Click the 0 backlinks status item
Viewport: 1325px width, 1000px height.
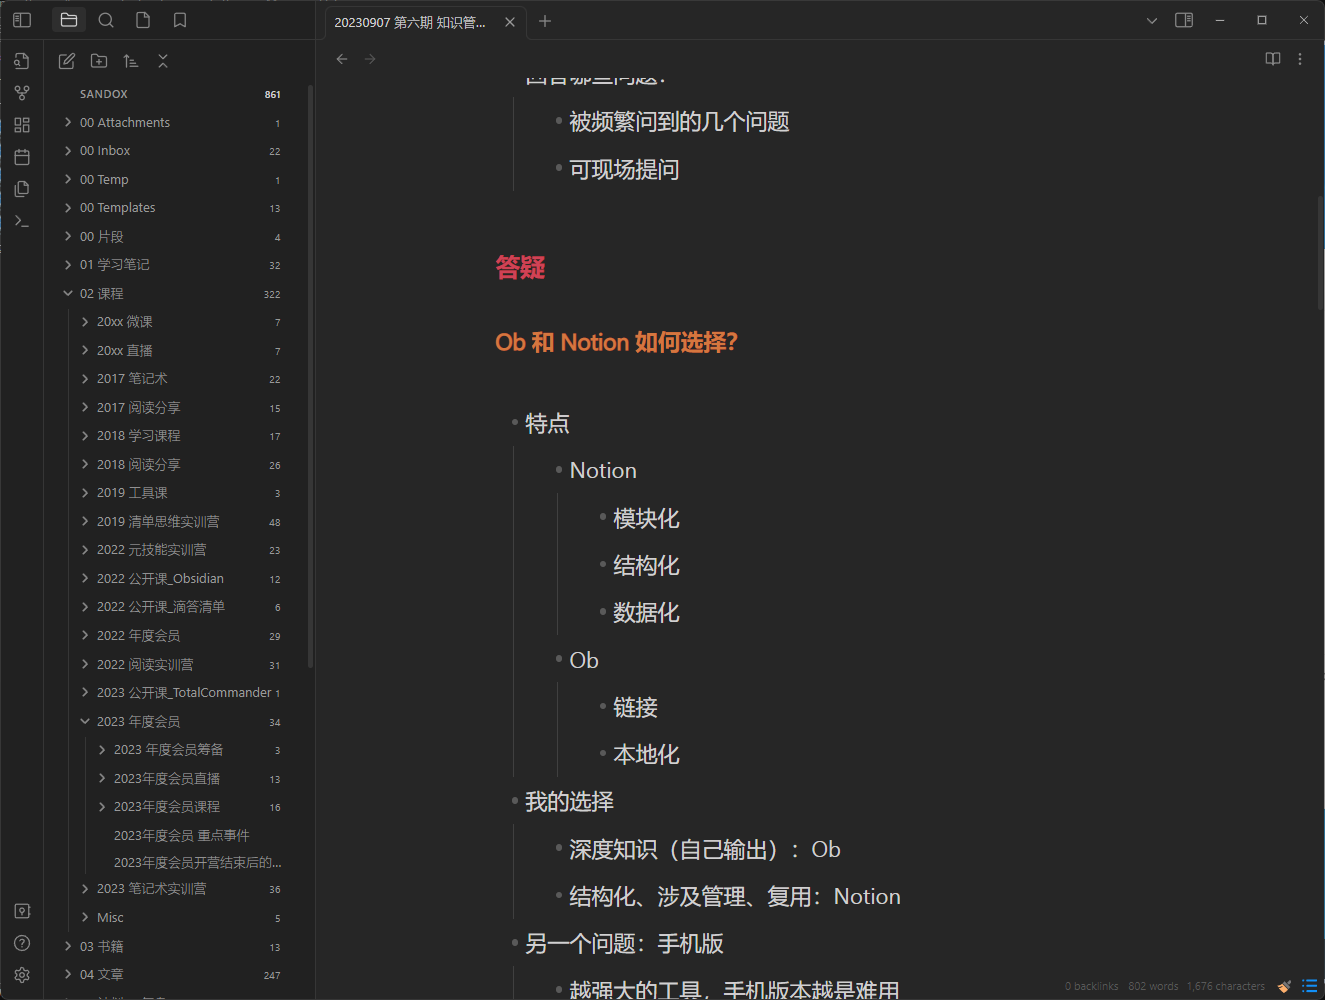(x=1091, y=986)
